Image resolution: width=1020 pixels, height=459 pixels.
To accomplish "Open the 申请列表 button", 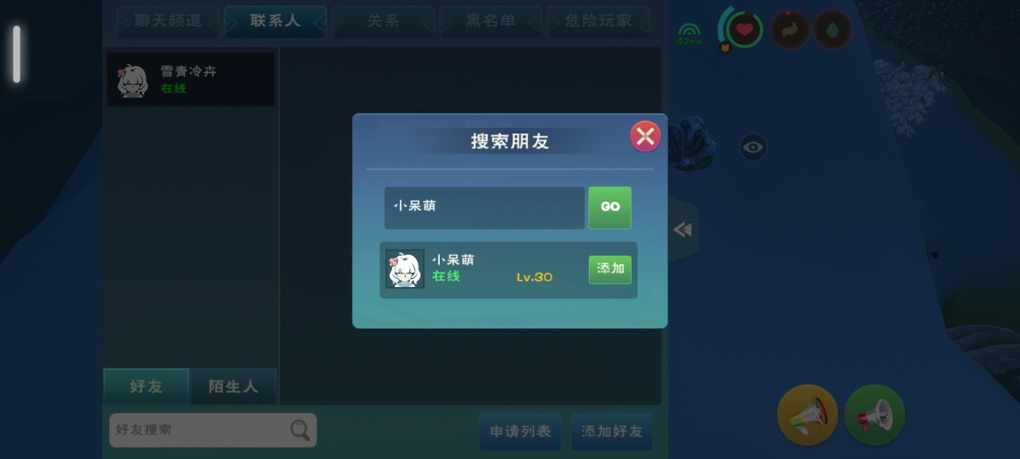I will 520,432.
